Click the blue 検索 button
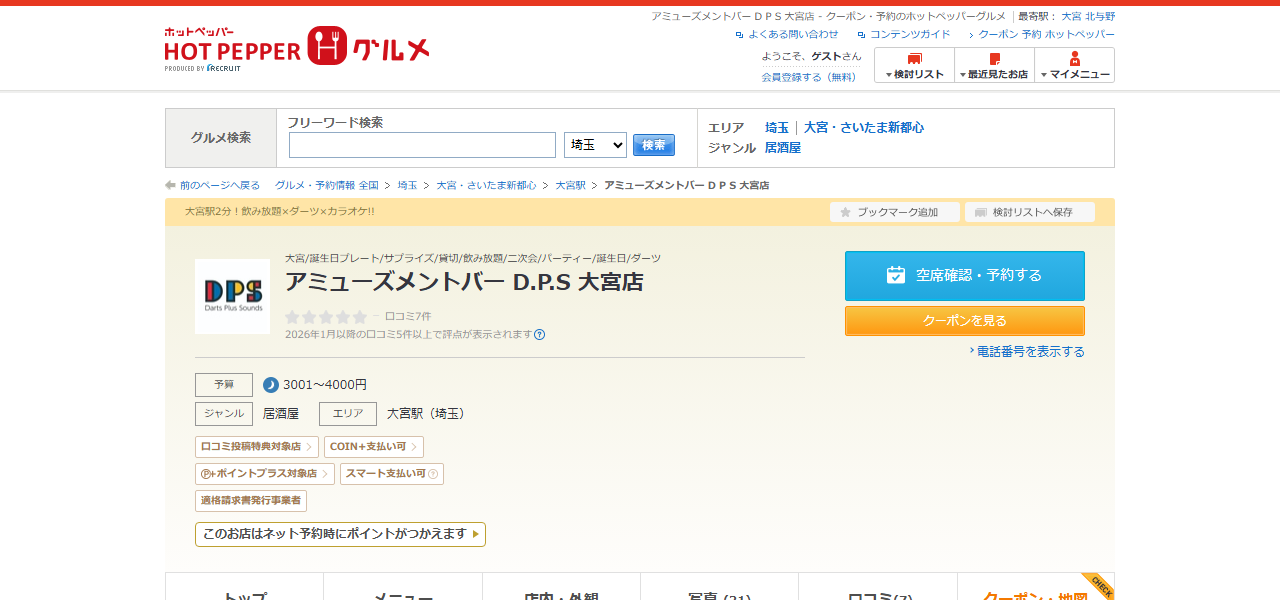Image resolution: width=1280 pixels, height=600 pixels. 654,145
